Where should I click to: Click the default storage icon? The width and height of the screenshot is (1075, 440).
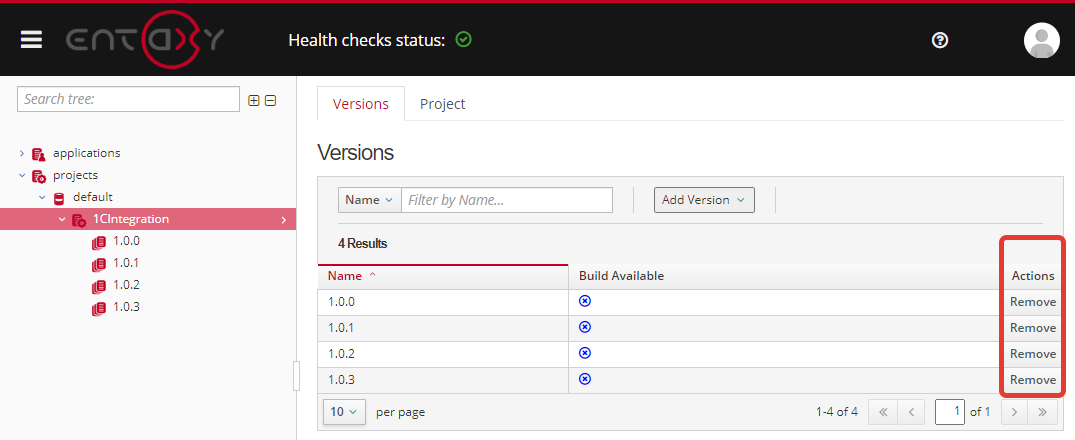59,198
